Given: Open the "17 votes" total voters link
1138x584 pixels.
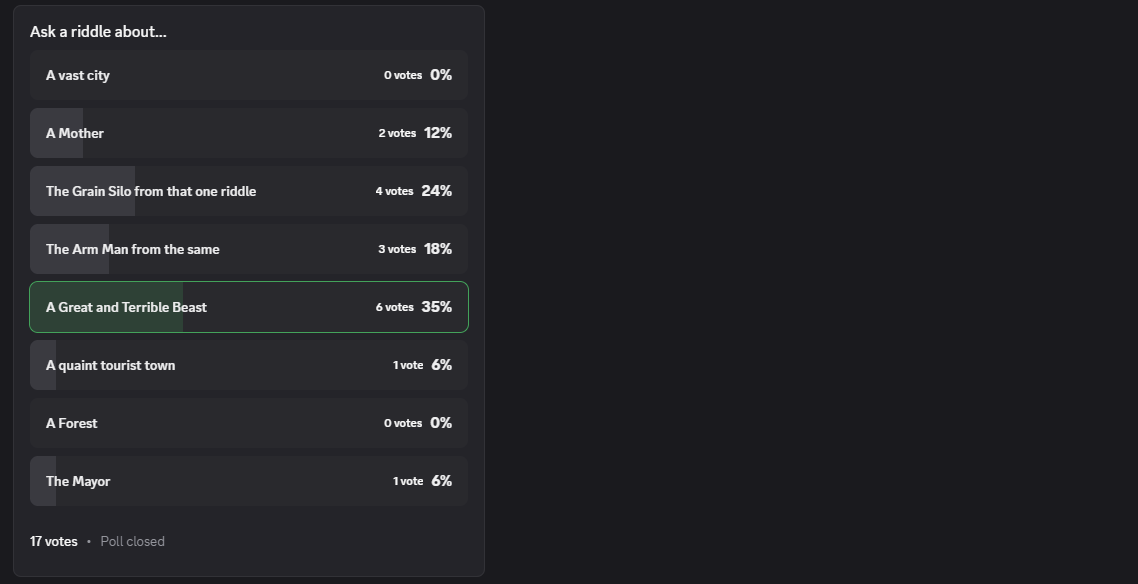Looking at the screenshot, I should pyautogui.click(x=53, y=541).
